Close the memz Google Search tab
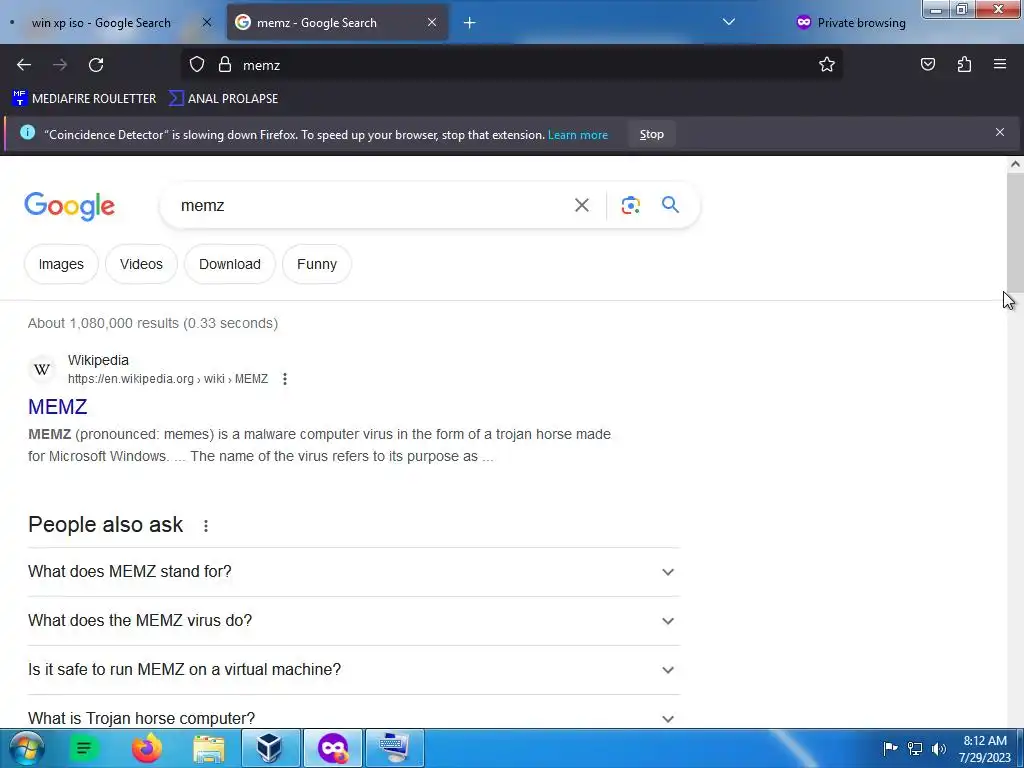 point(432,22)
